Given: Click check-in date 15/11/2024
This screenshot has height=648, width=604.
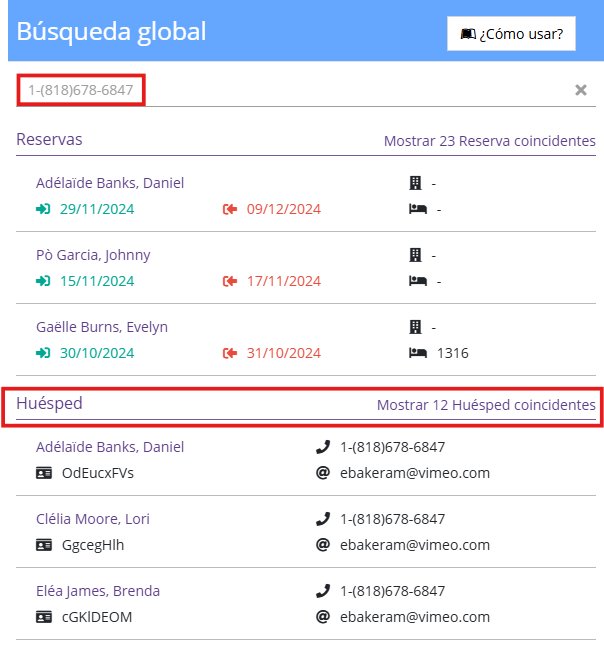Looking at the screenshot, I should click(x=97, y=281).
